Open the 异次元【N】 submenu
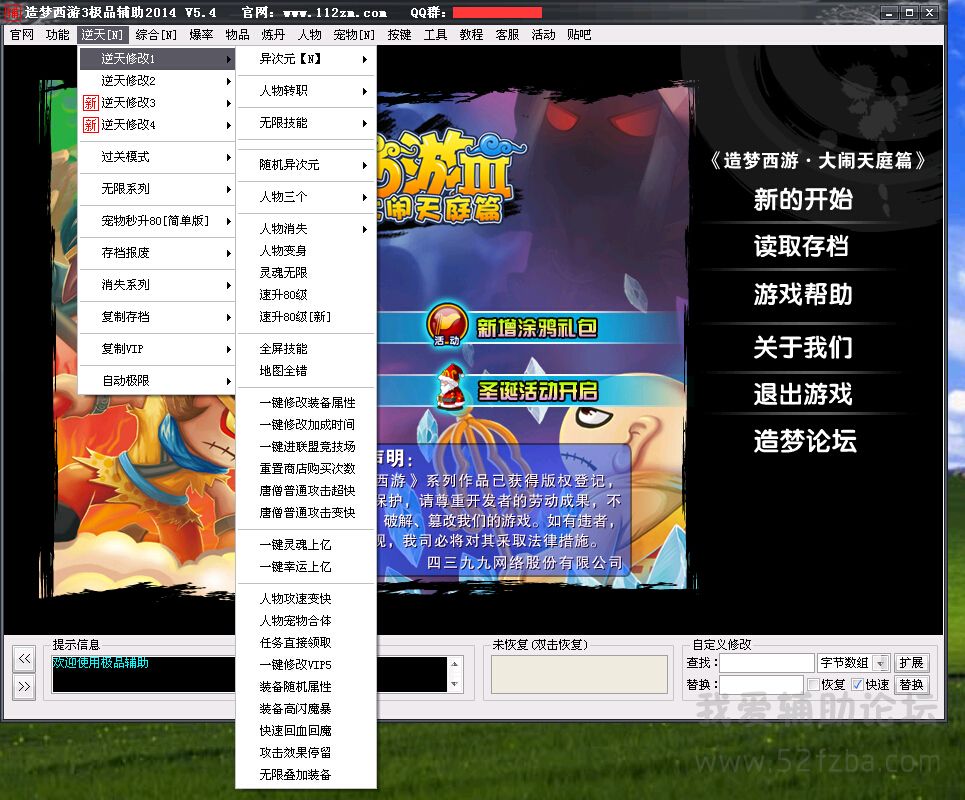The height and width of the screenshot is (800, 965). (306, 59)
